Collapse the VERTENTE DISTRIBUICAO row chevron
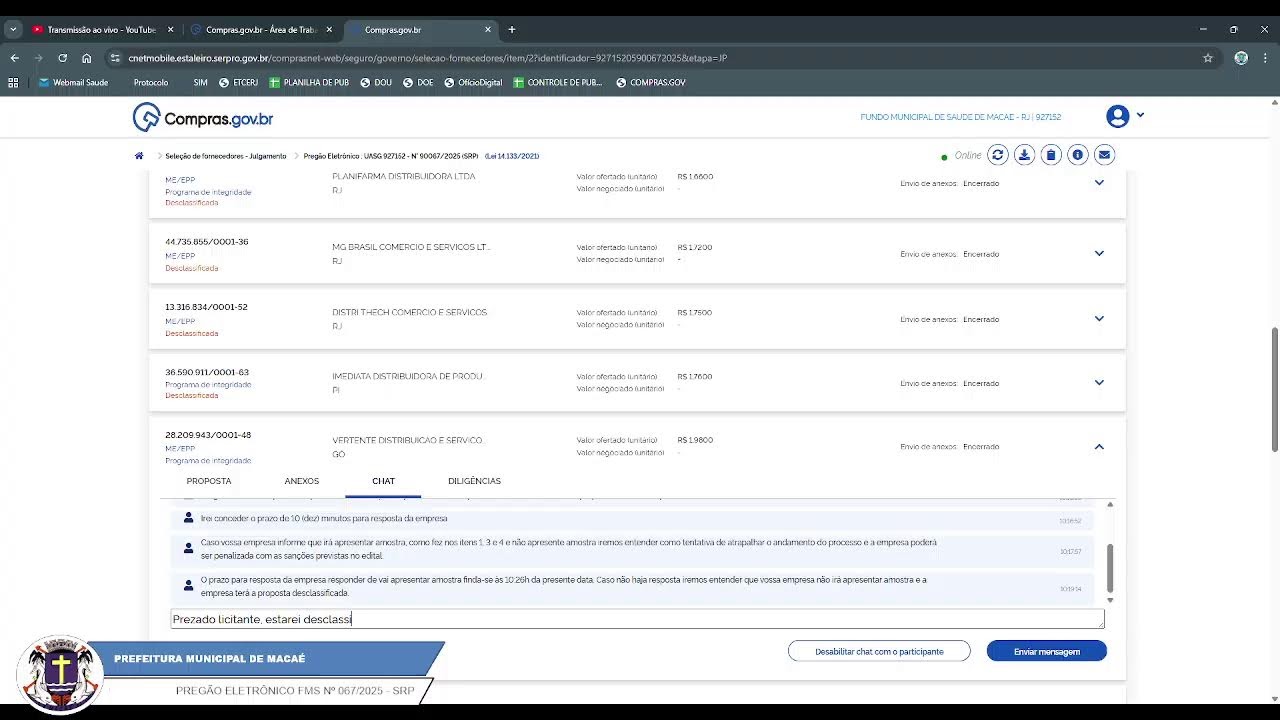 [1099, 447]
